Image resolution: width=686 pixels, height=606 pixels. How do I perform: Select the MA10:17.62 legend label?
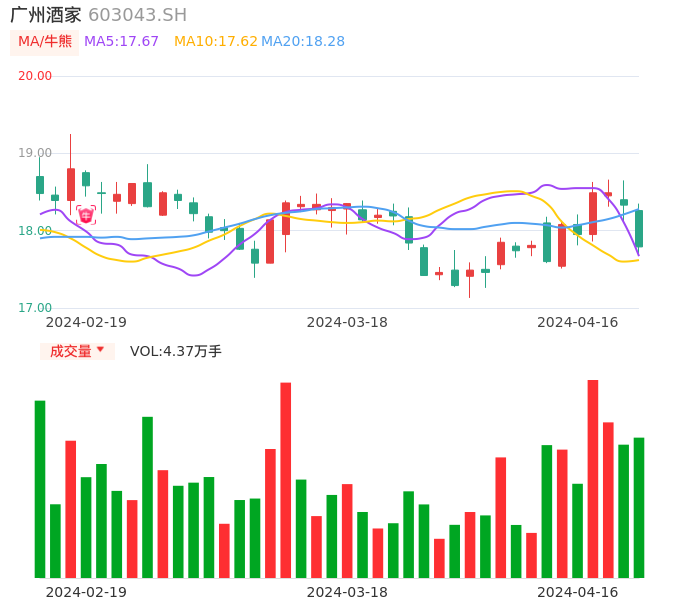coord(216,42)
